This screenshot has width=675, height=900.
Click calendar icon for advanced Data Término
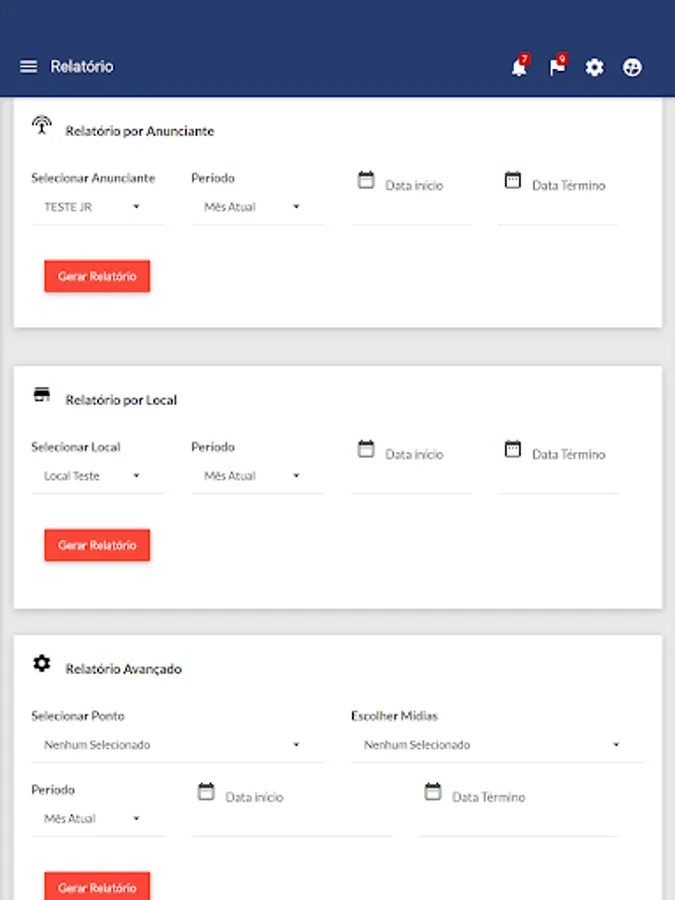click(x=433, y=792)
